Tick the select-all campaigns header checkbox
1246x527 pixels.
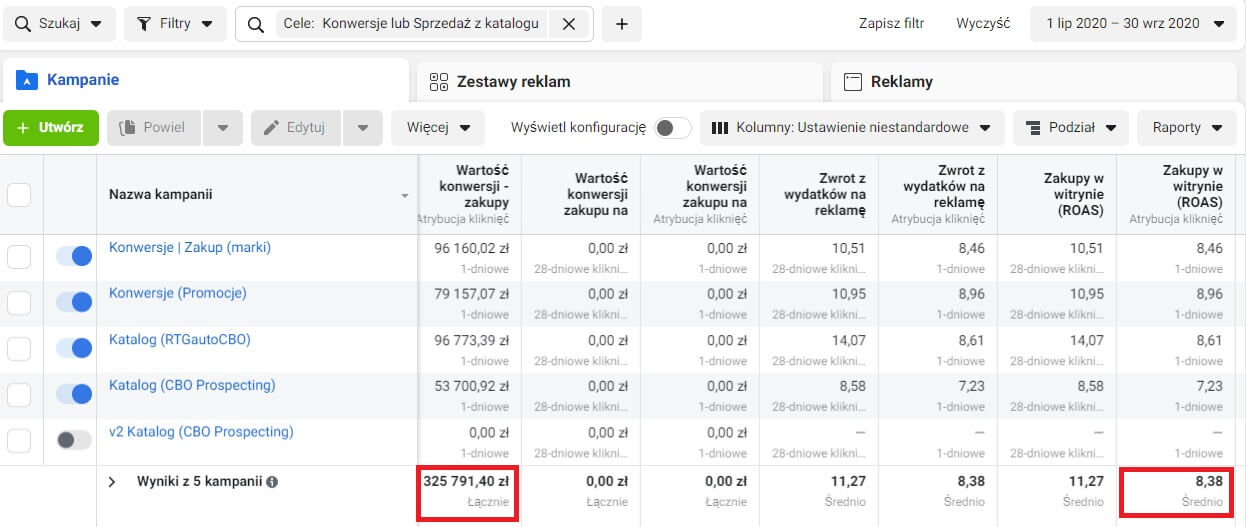pos(19,195)
